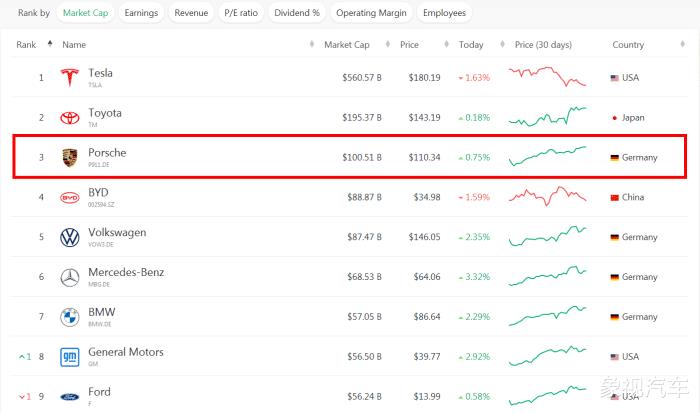Sort table by Rank column arrow
This screenshot has width=700, height=413.
(x=50, y=44)
